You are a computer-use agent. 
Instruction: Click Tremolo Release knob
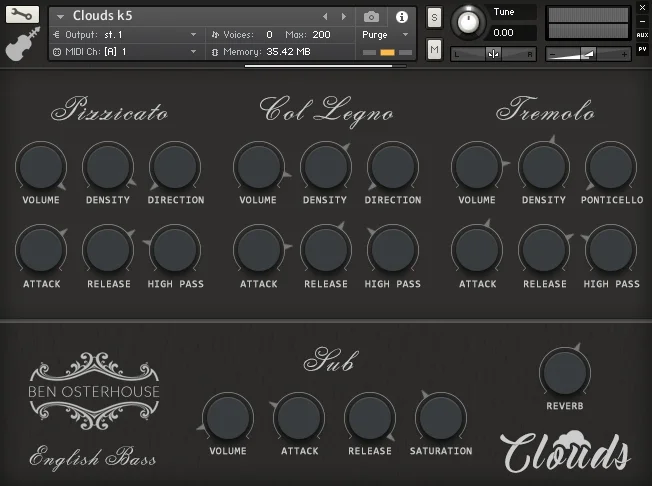point(544,250)
